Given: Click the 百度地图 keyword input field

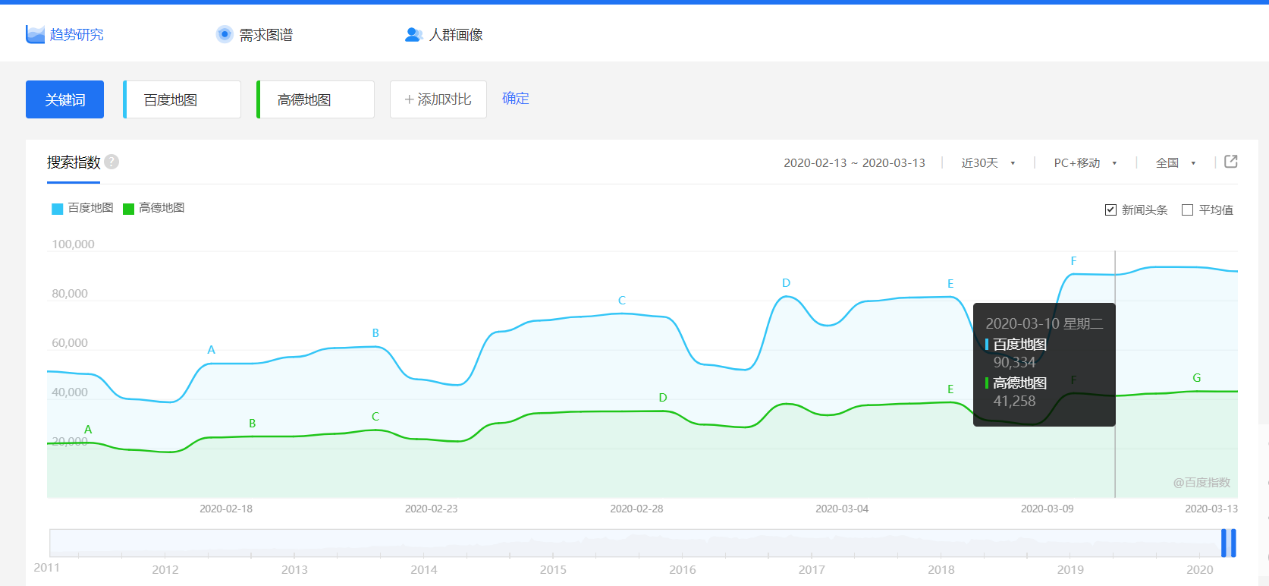Looking at the screenshot, I should coord(181,98).
